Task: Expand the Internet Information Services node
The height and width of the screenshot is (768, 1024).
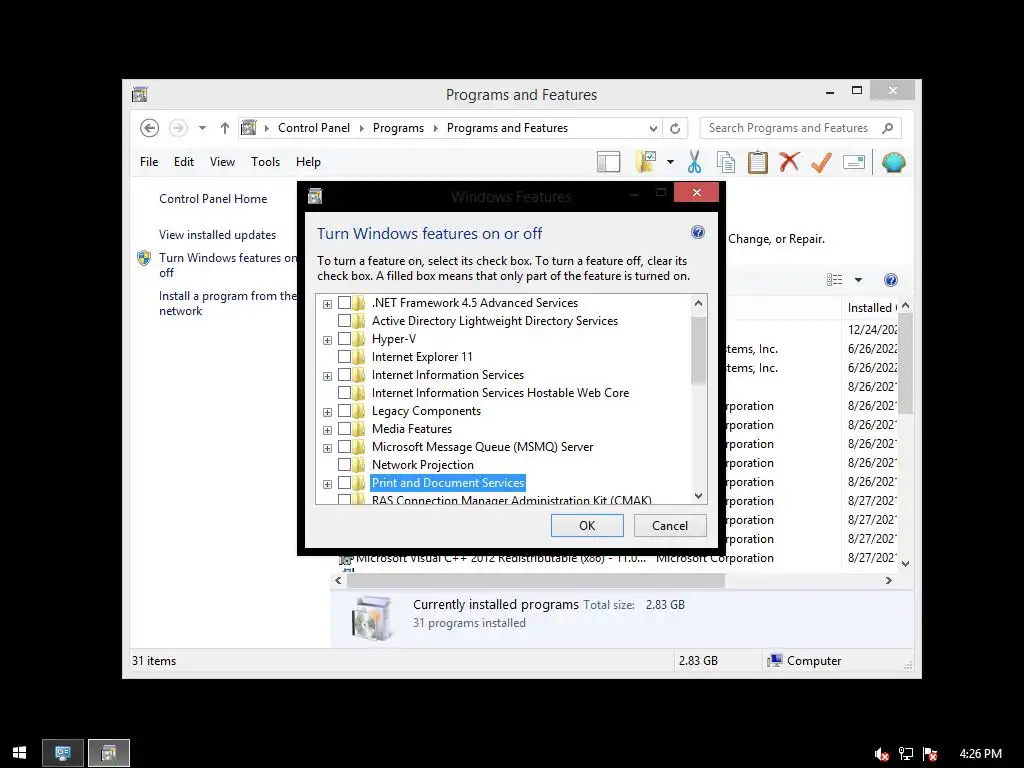Action: tap(327, 376)
